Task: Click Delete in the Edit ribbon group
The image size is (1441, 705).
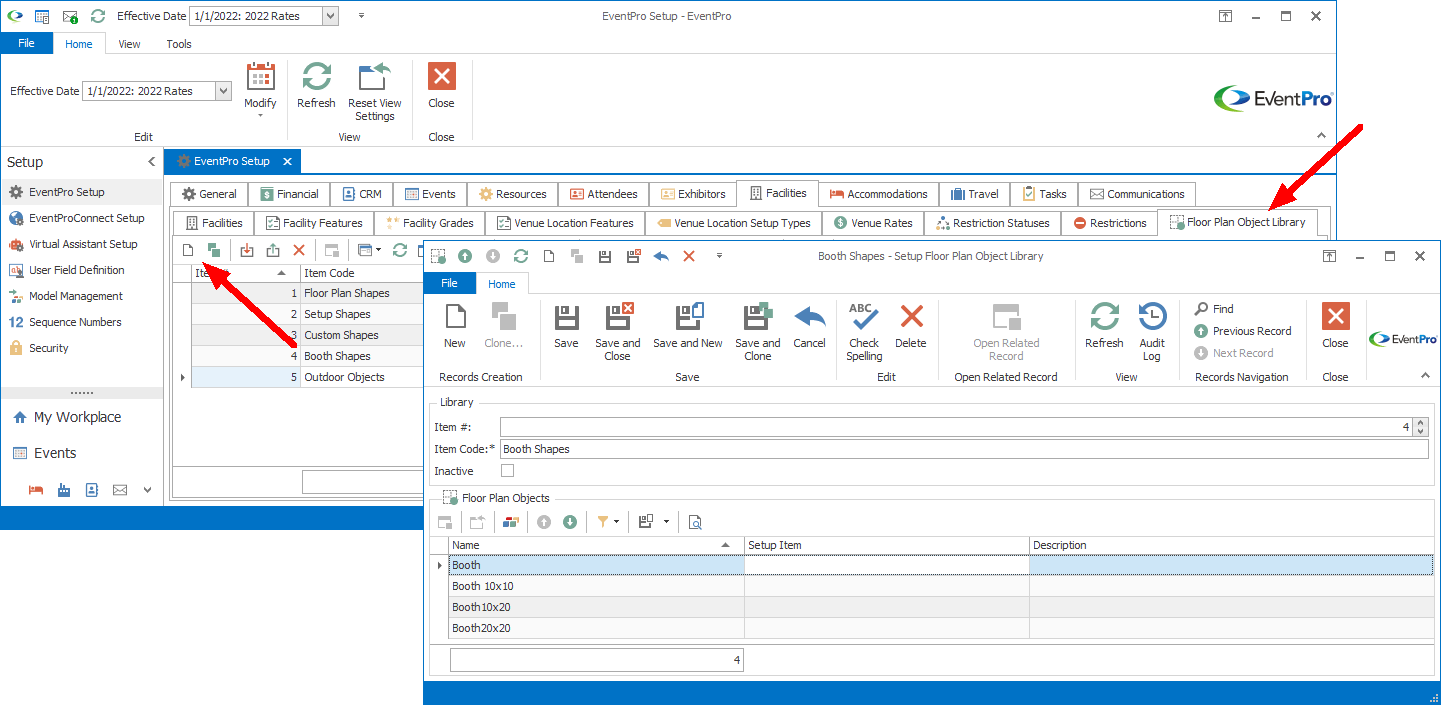Action: [x=911, y=326]
